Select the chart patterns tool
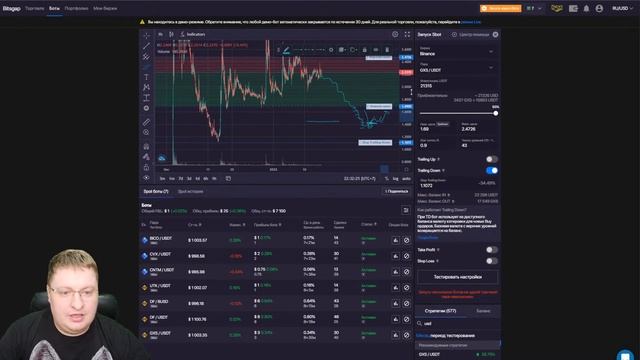Image resolution: width=640 pixels, height=360 pixels. pos(146,87)
